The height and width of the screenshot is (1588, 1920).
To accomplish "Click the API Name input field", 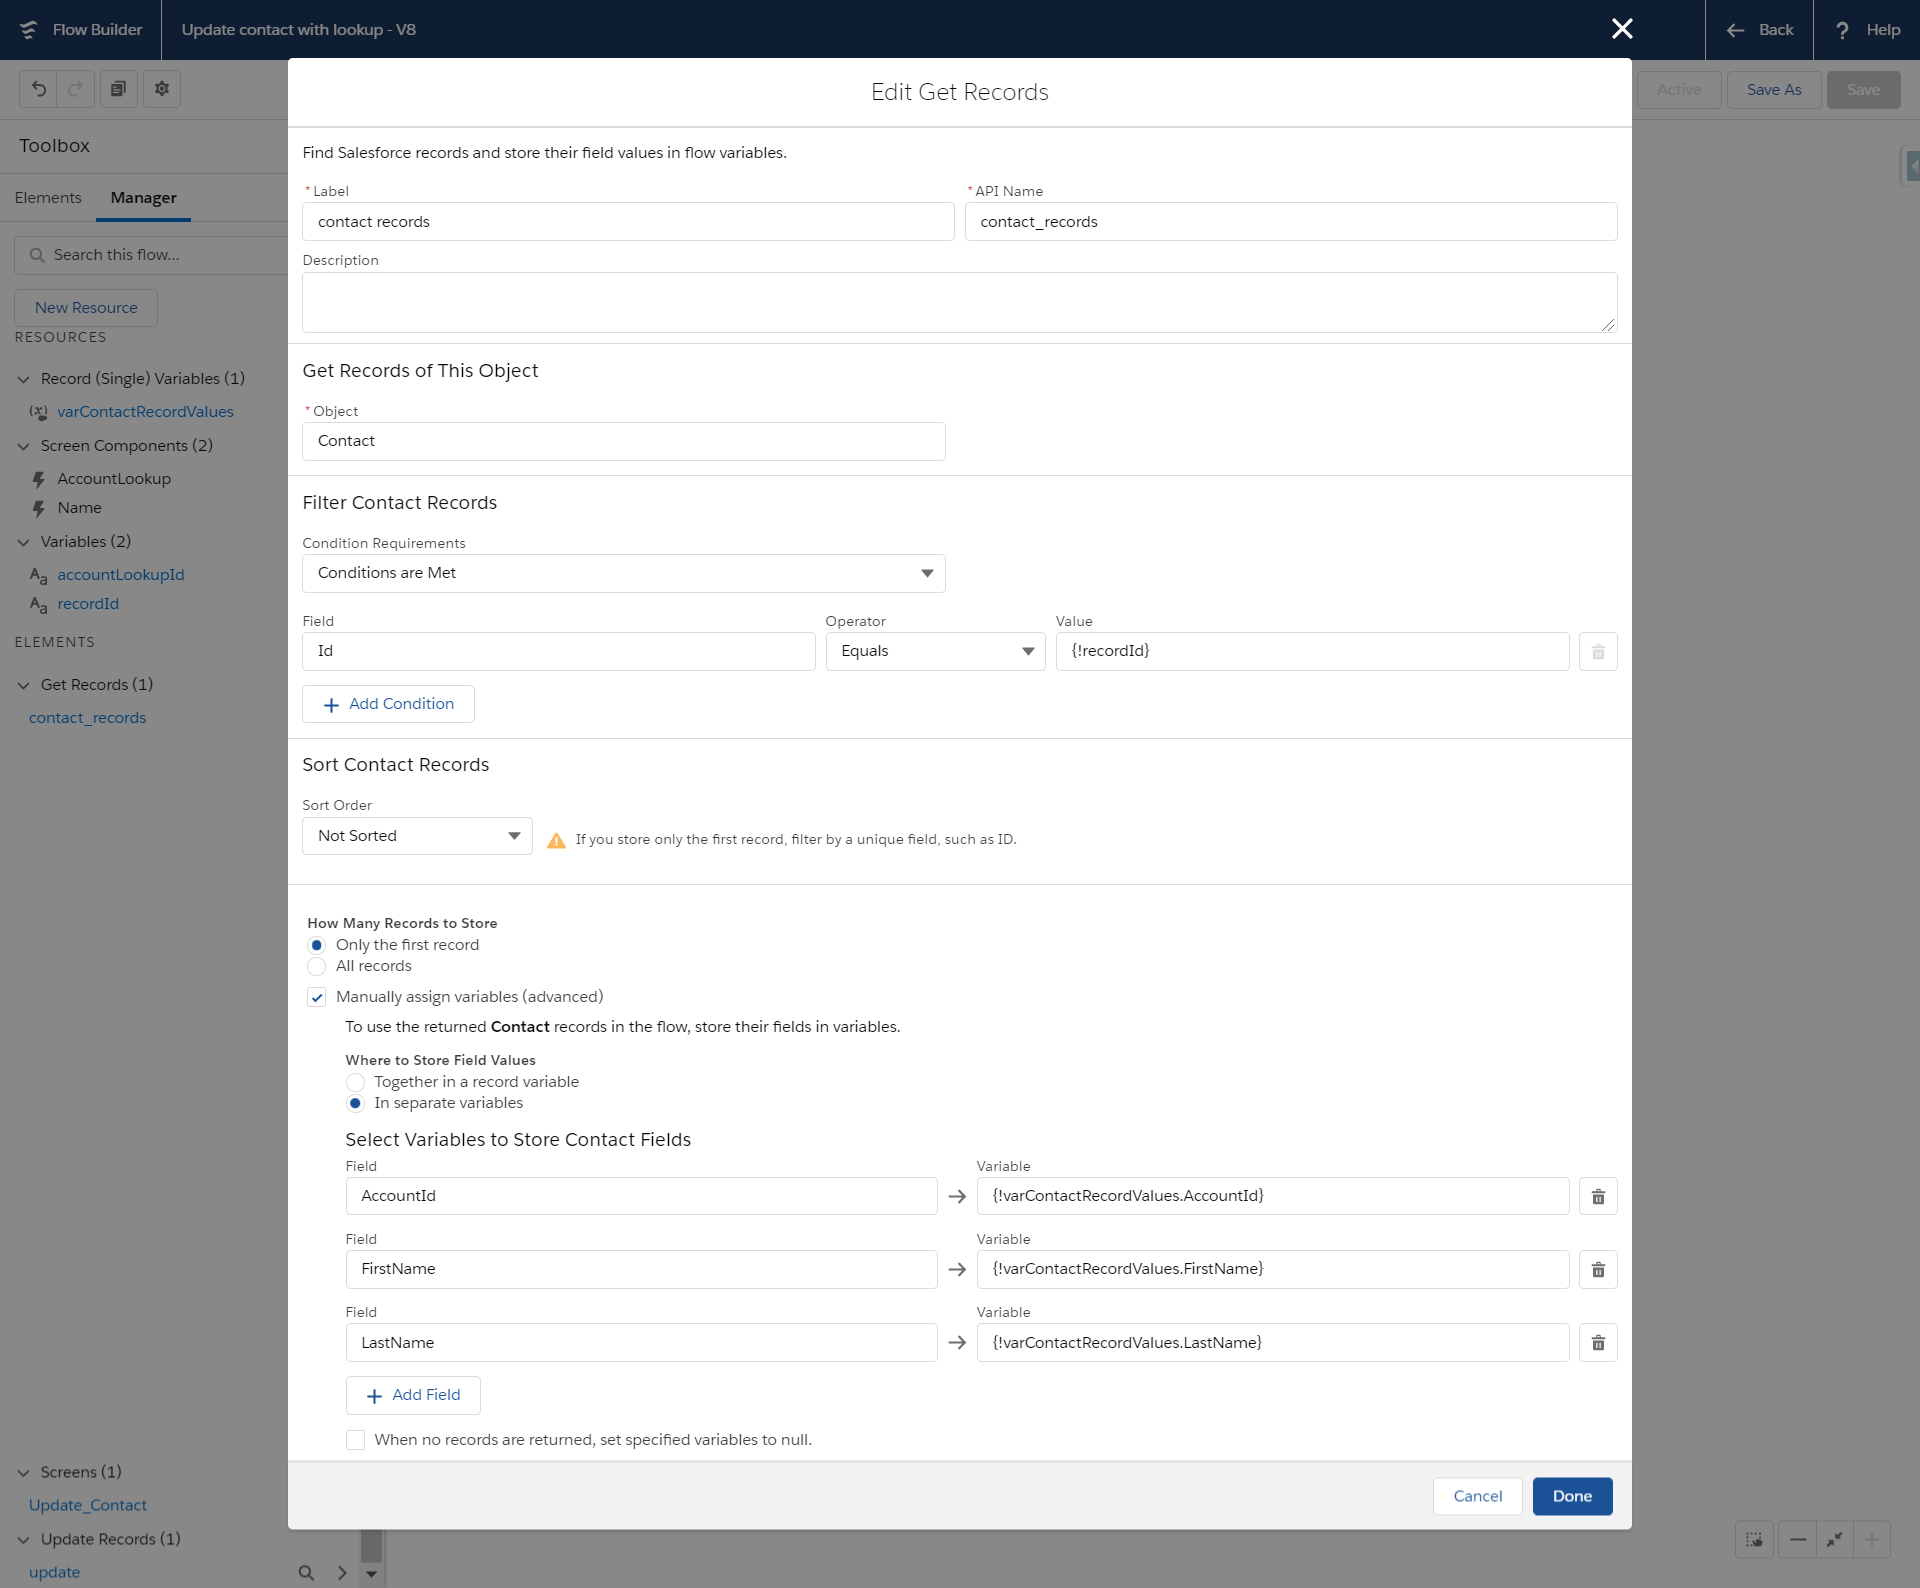I will click(x=1291, y=222).
